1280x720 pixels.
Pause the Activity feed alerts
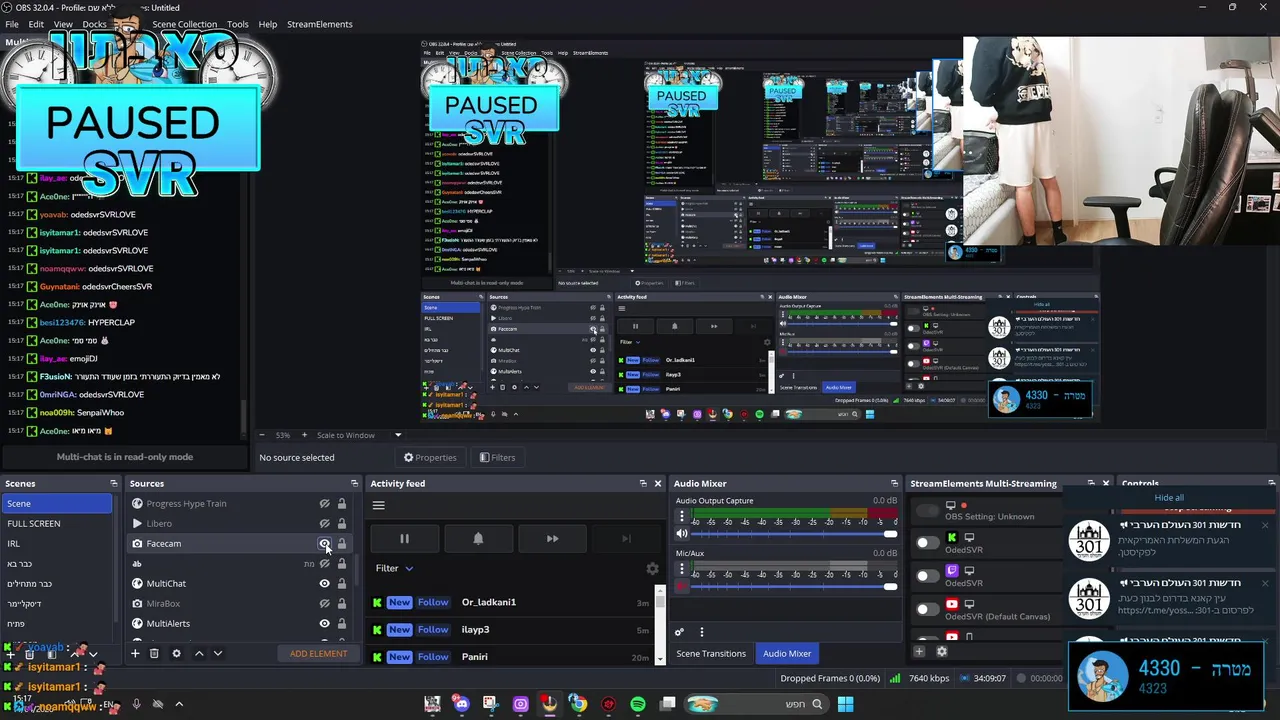[x=404, y=538]
